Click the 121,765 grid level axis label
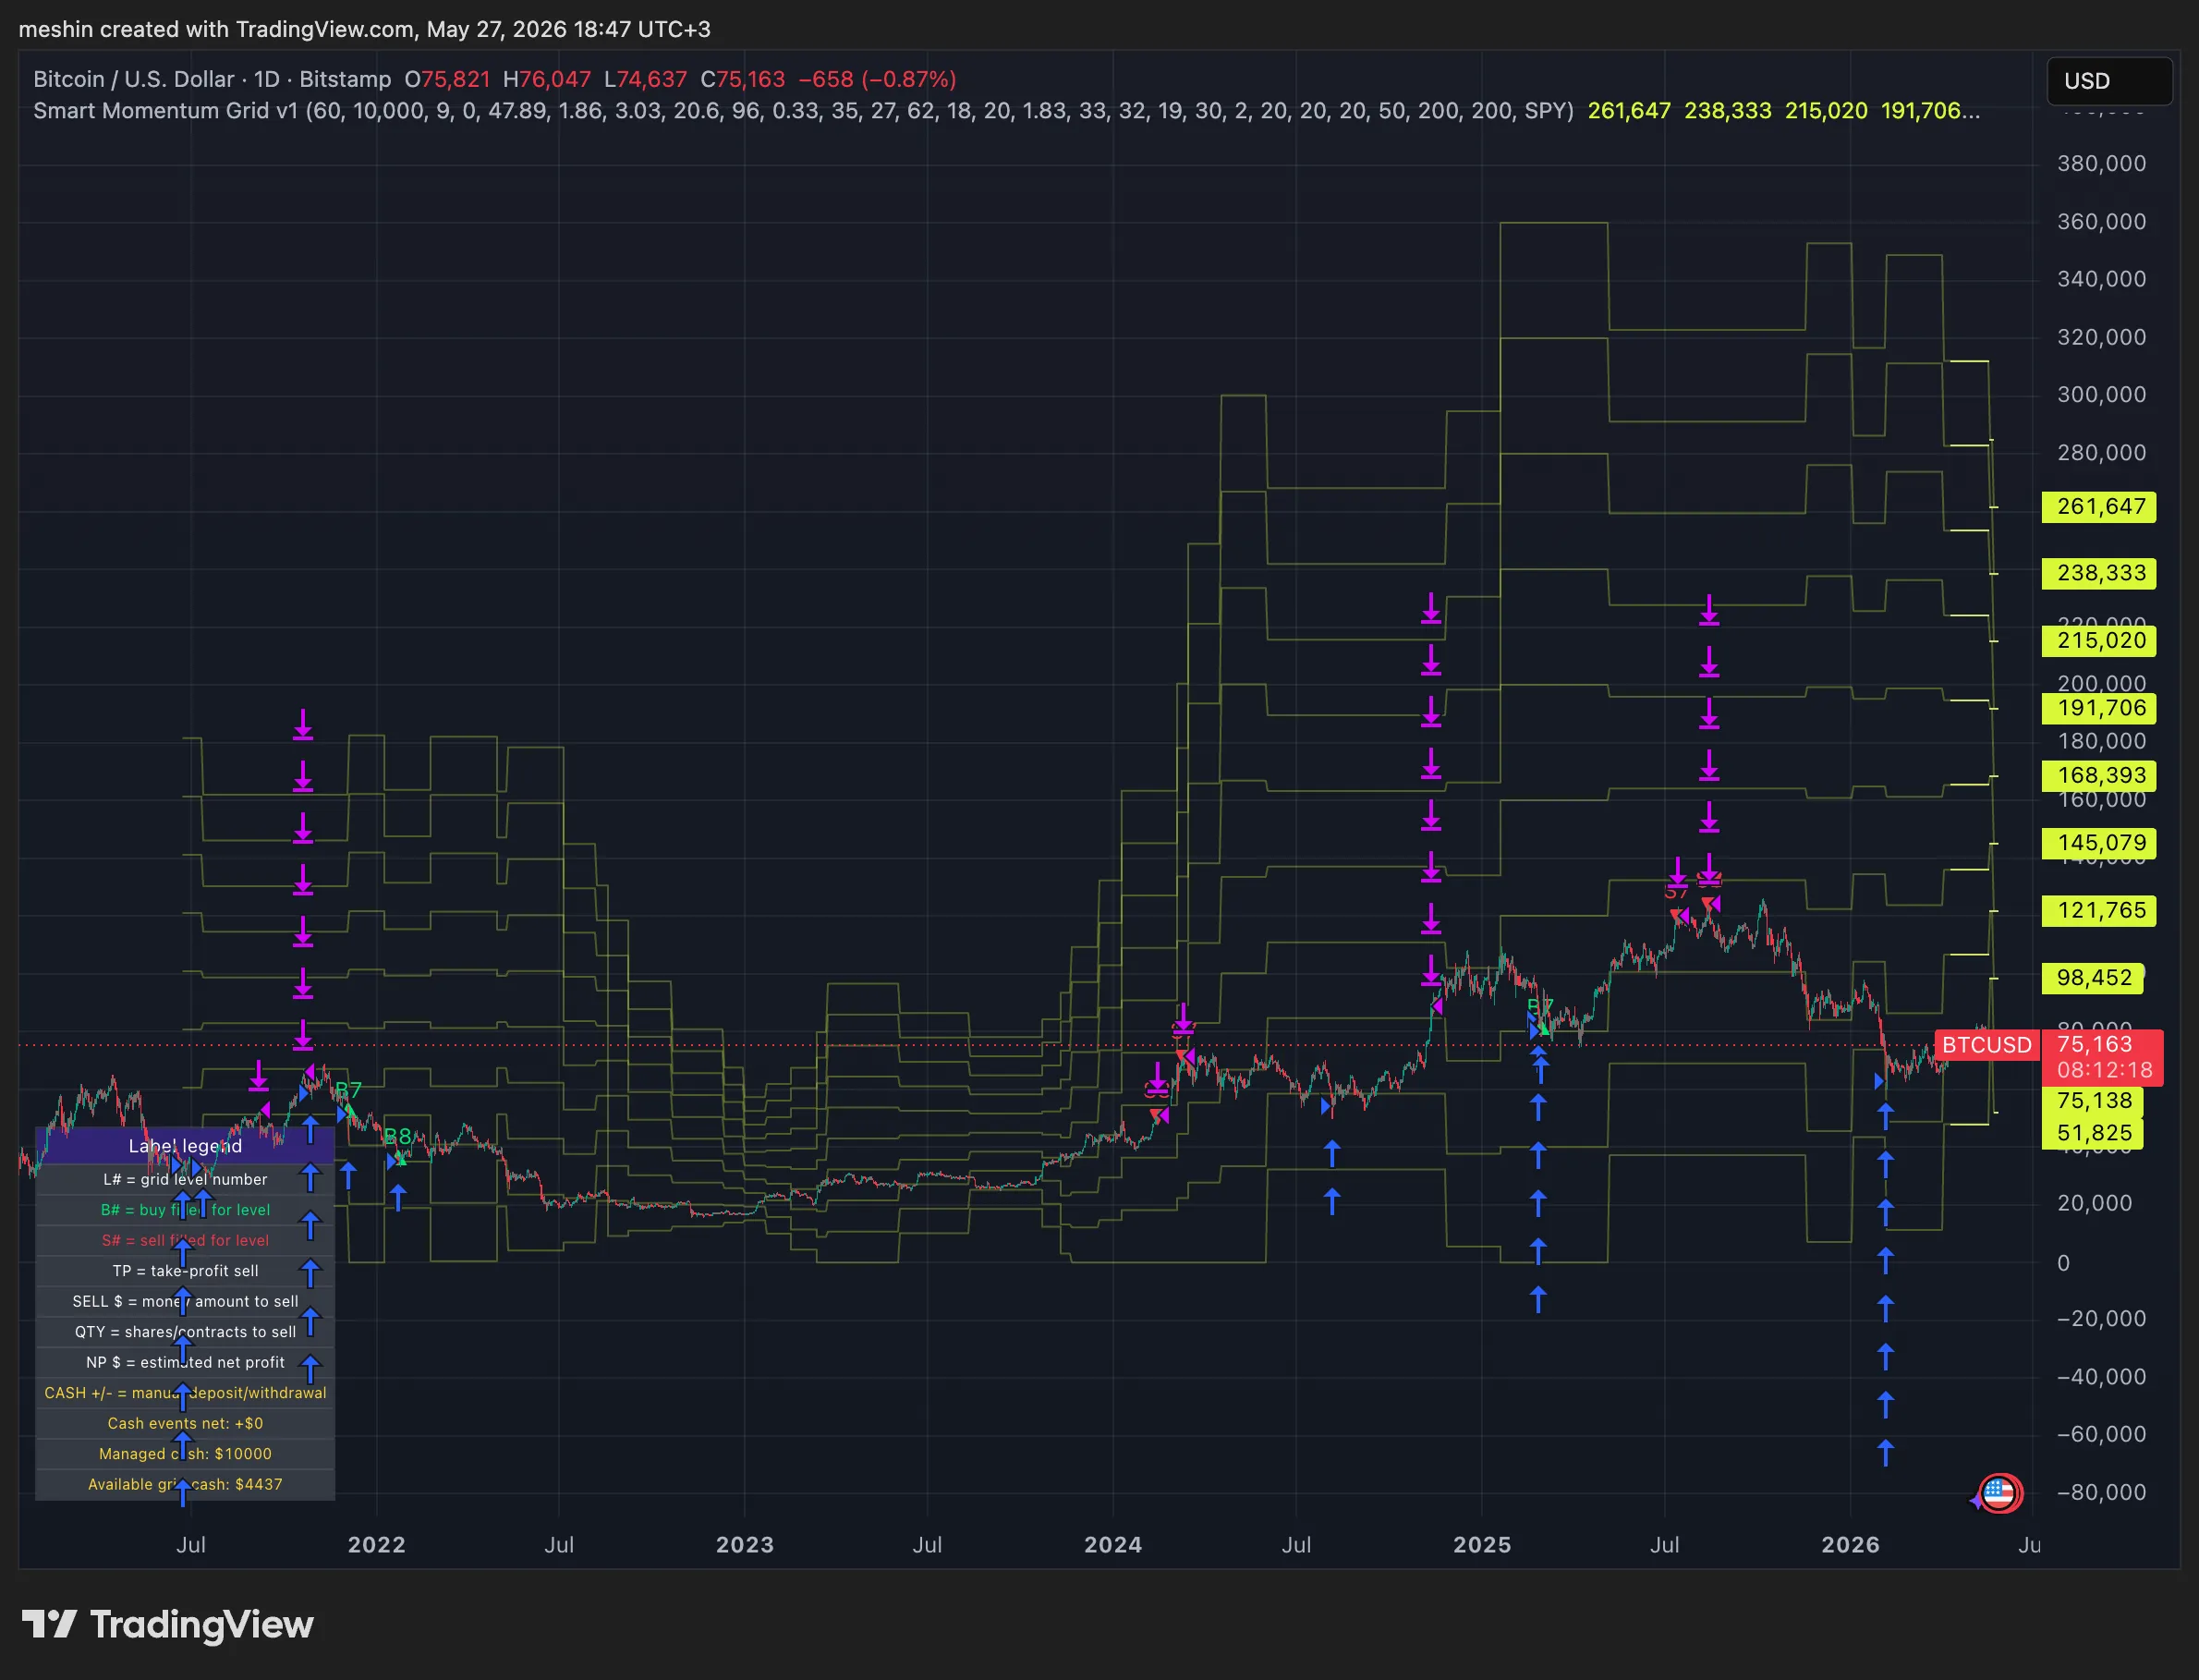Viewport: 2199px width, 1680px height. [x=2099, y=910]
